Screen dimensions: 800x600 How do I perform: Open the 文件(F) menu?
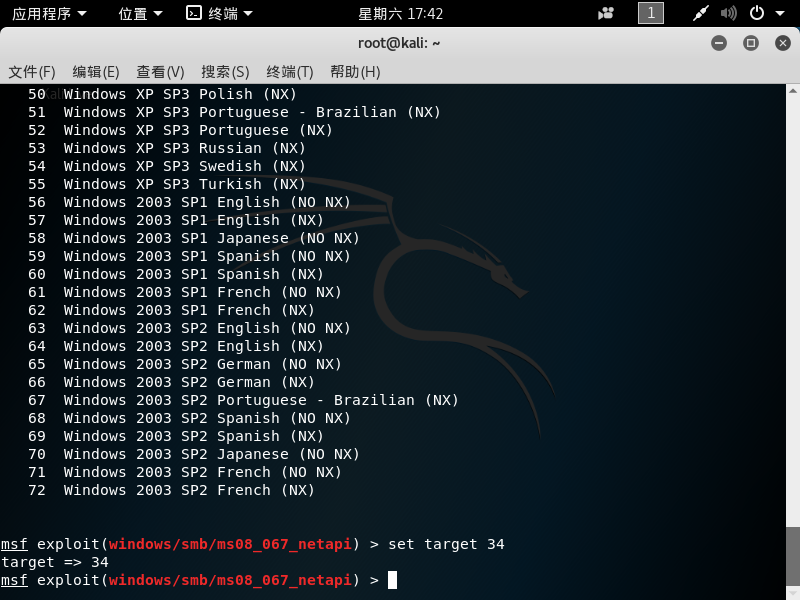[x=32, y=72]
